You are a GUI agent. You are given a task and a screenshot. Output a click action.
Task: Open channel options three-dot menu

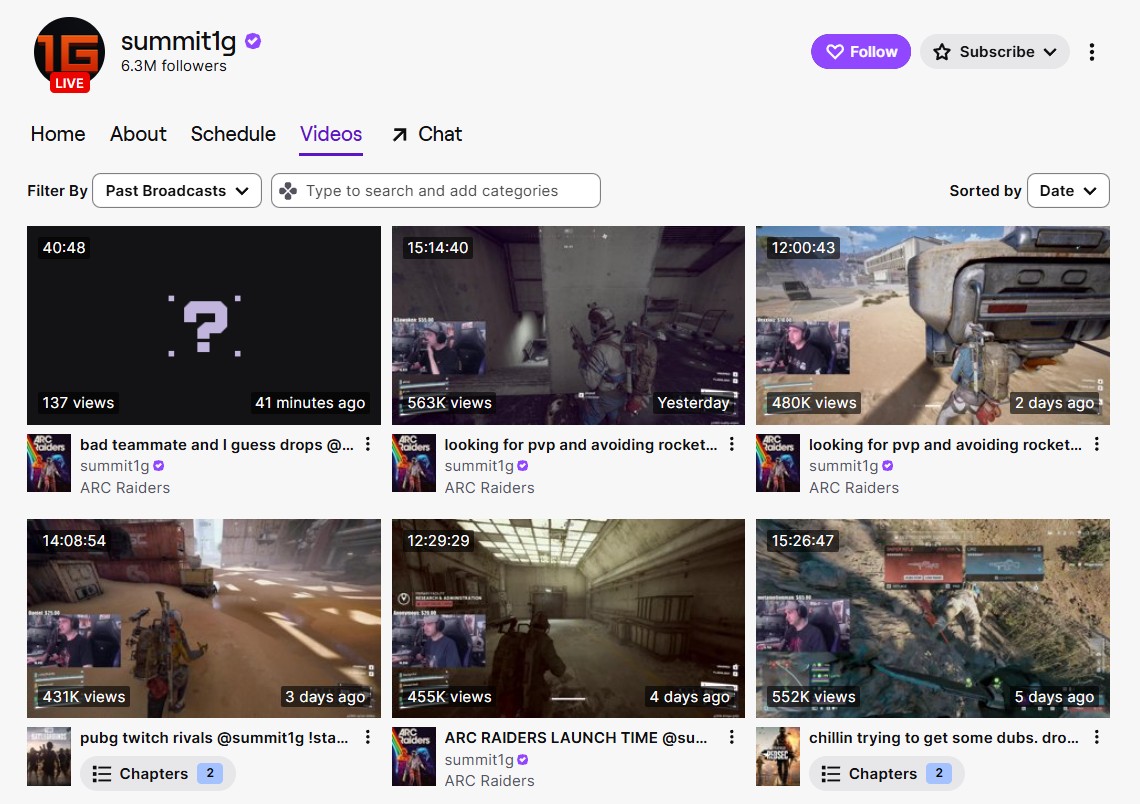tap(1091, 52)
